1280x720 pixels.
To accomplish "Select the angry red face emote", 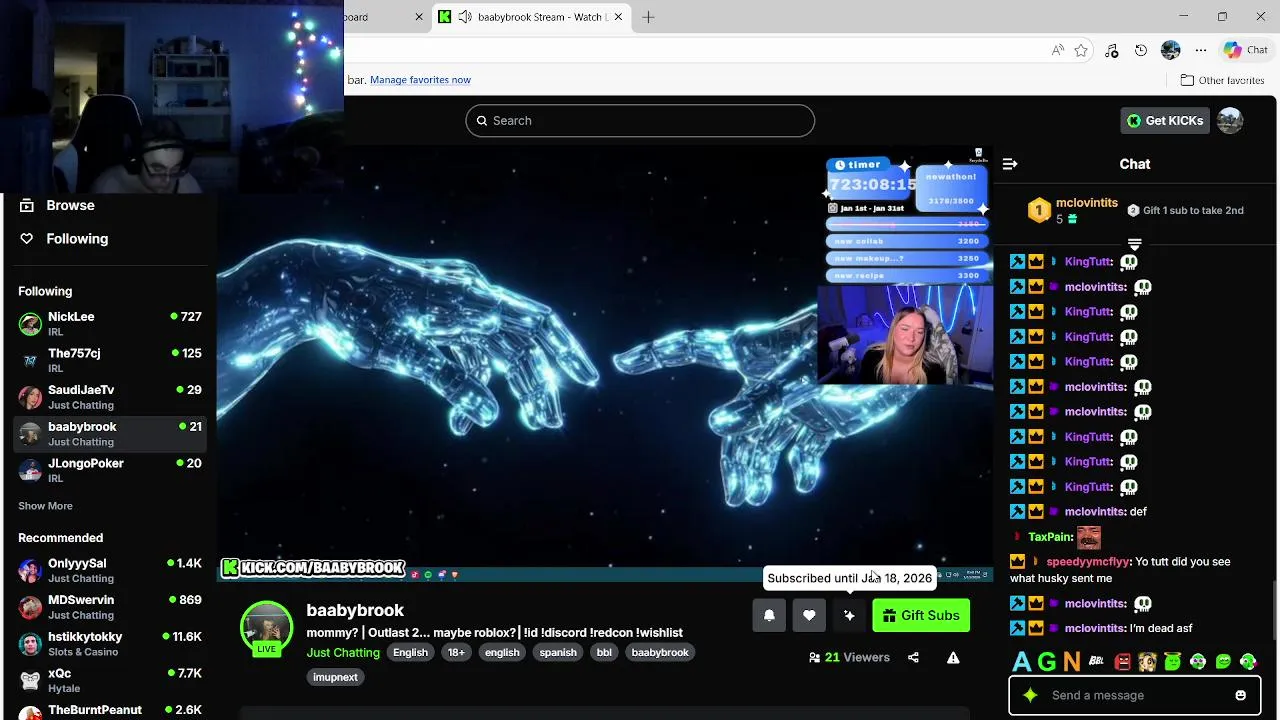I will [1122, 661].
